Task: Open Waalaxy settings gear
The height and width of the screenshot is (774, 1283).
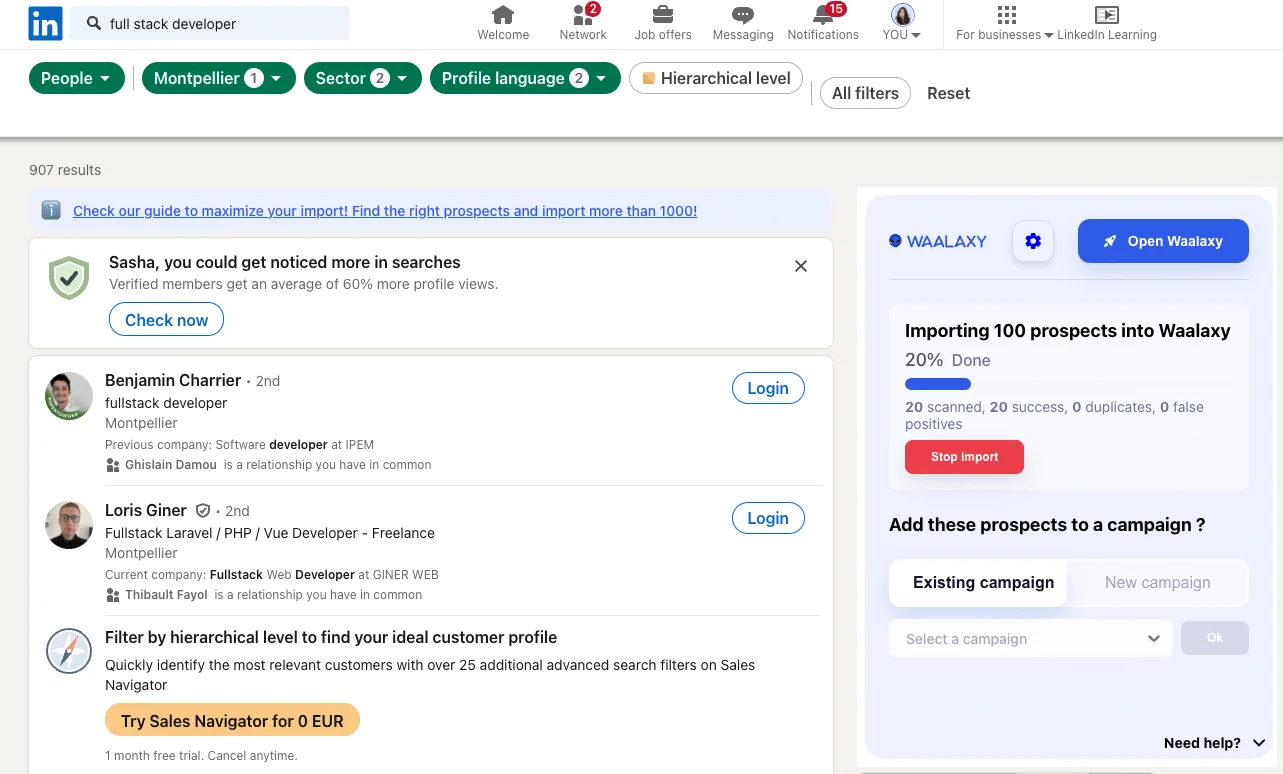Action: (1033, 241)
